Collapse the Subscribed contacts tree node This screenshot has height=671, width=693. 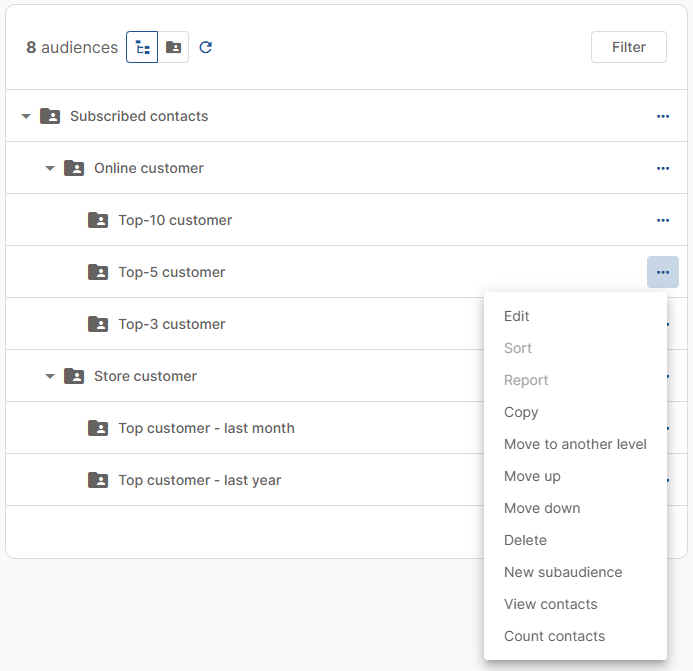(26, 117)
